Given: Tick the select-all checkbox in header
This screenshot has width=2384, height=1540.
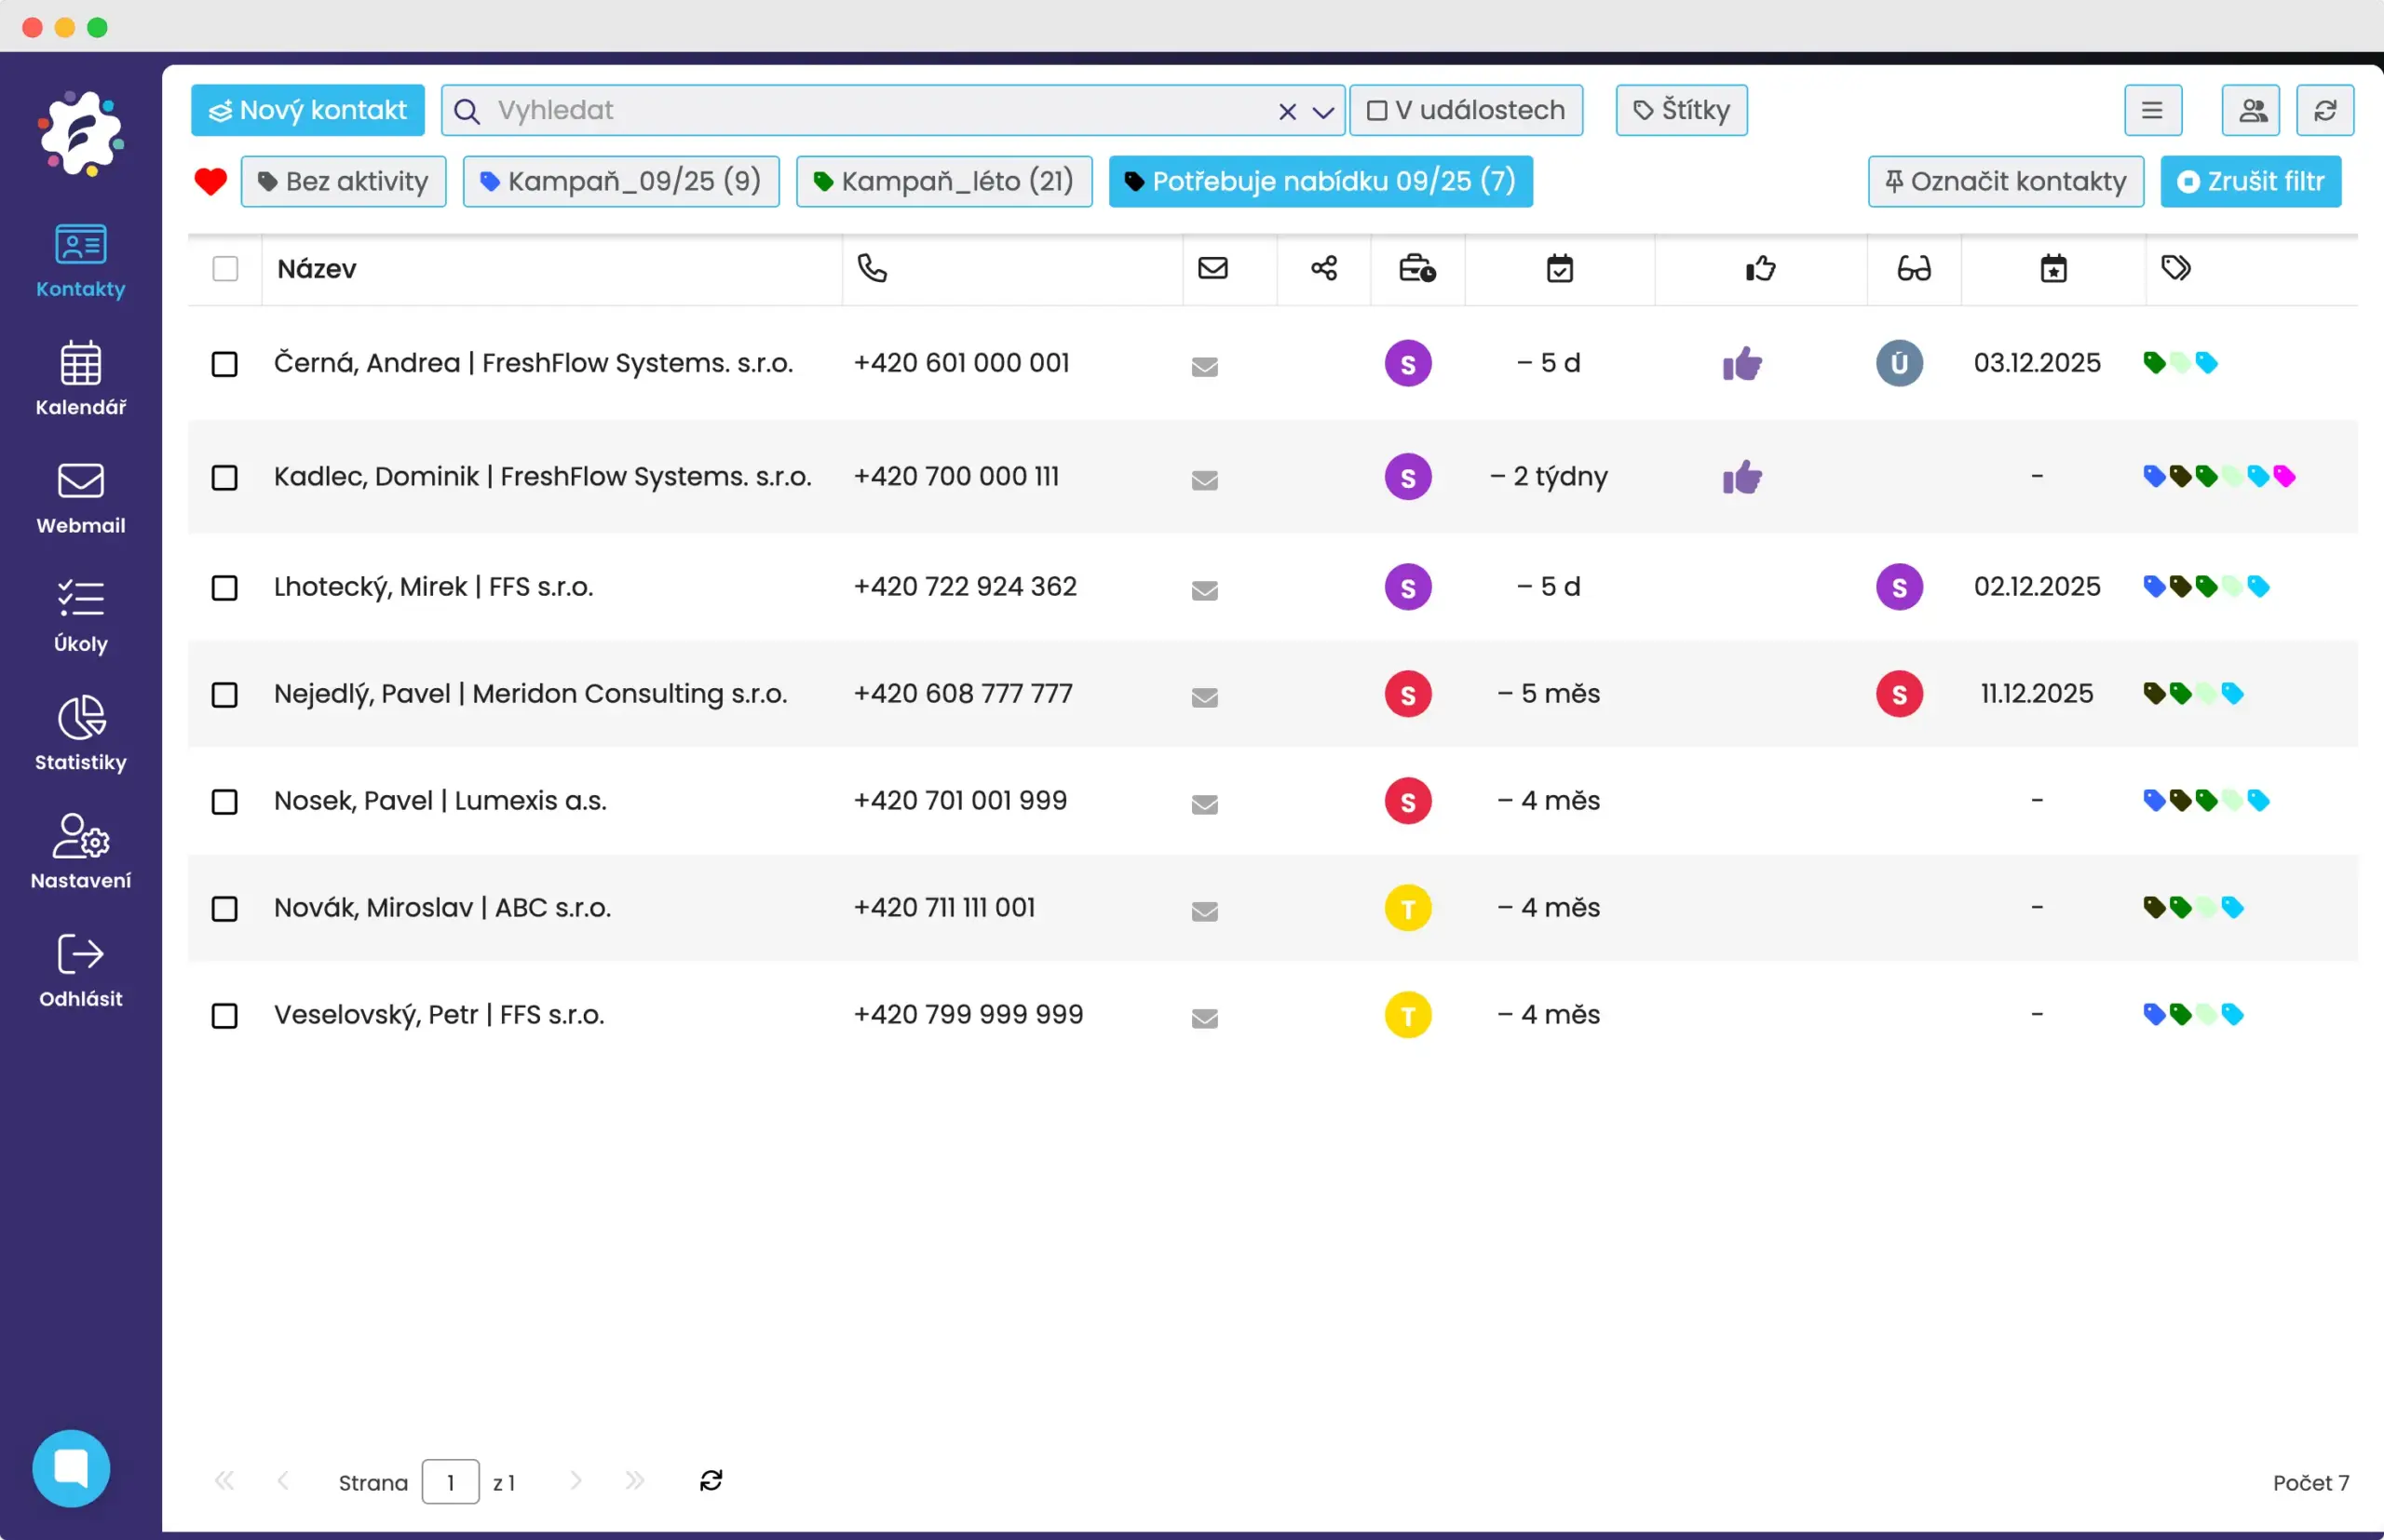Looking at the screenshot, I should (x=225, y=268).
